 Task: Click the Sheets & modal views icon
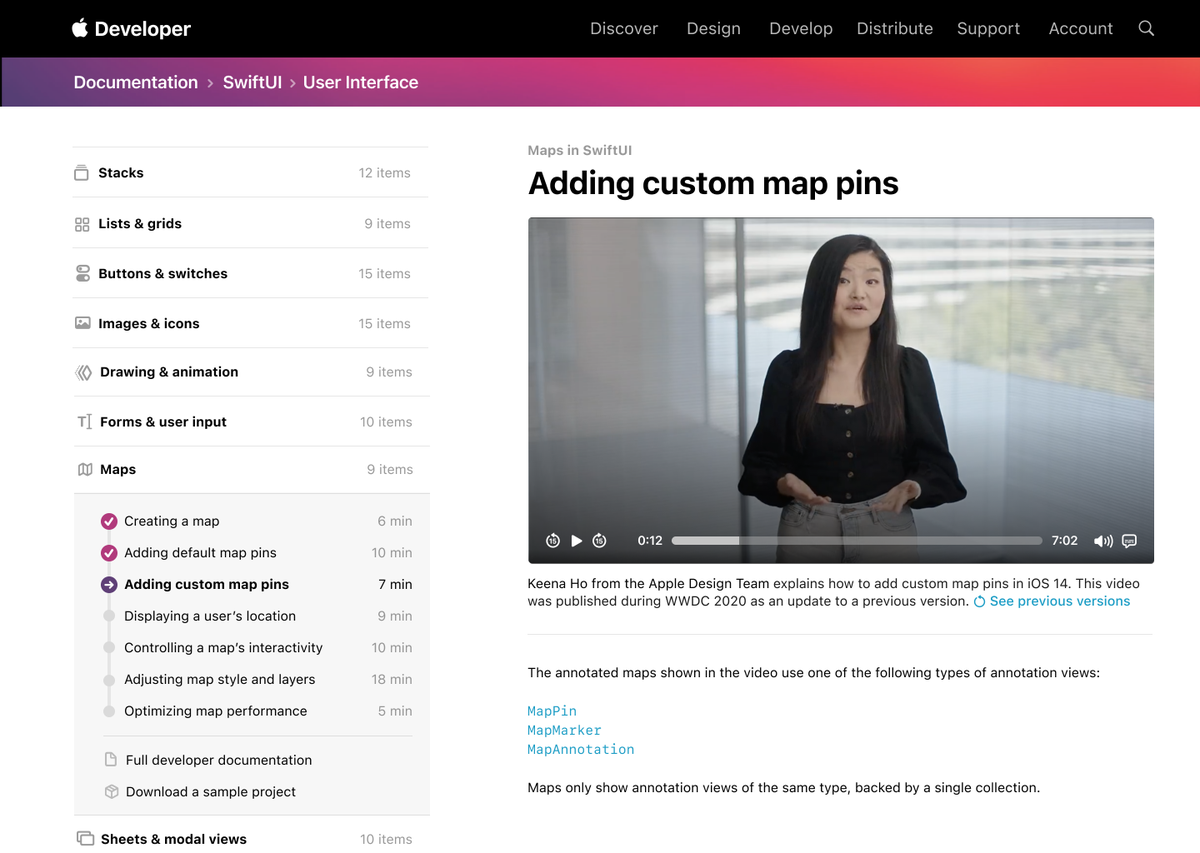point(85,839)
